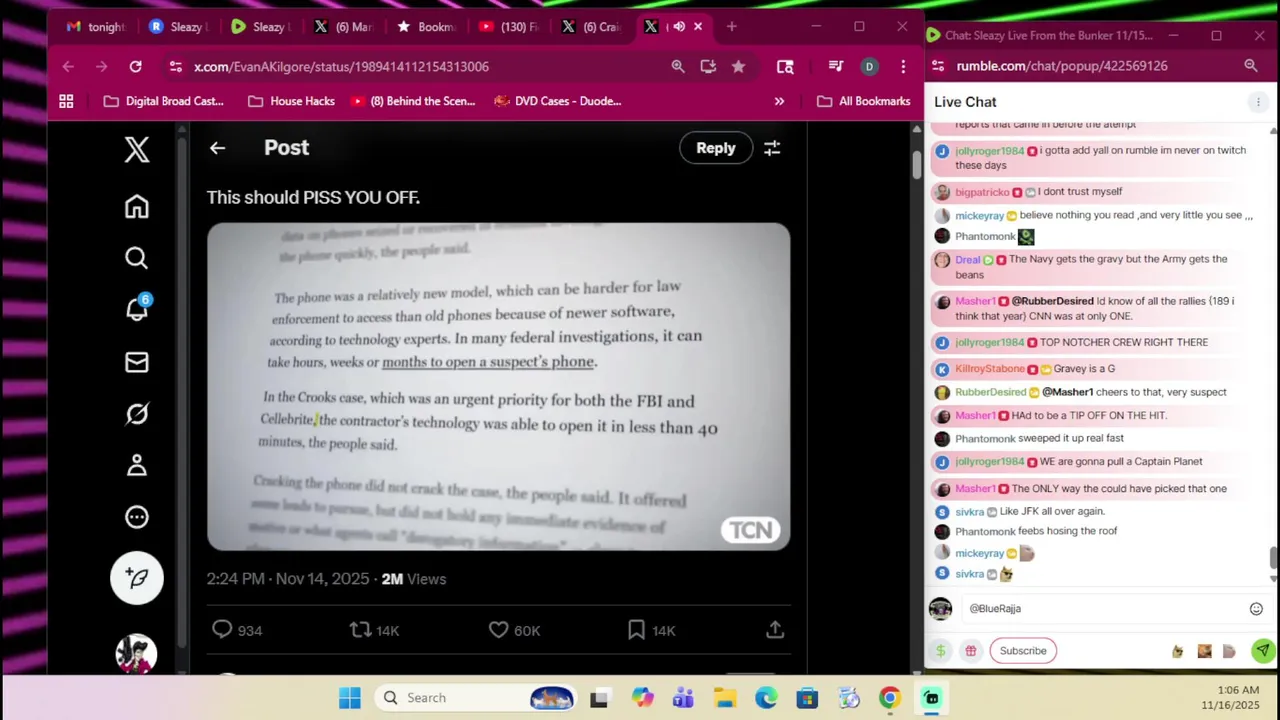Image resolution: width=1280 pixels, height=720 pixels.
Task: Mute audio on the active X tab
Action: click(x=679, y=27)
